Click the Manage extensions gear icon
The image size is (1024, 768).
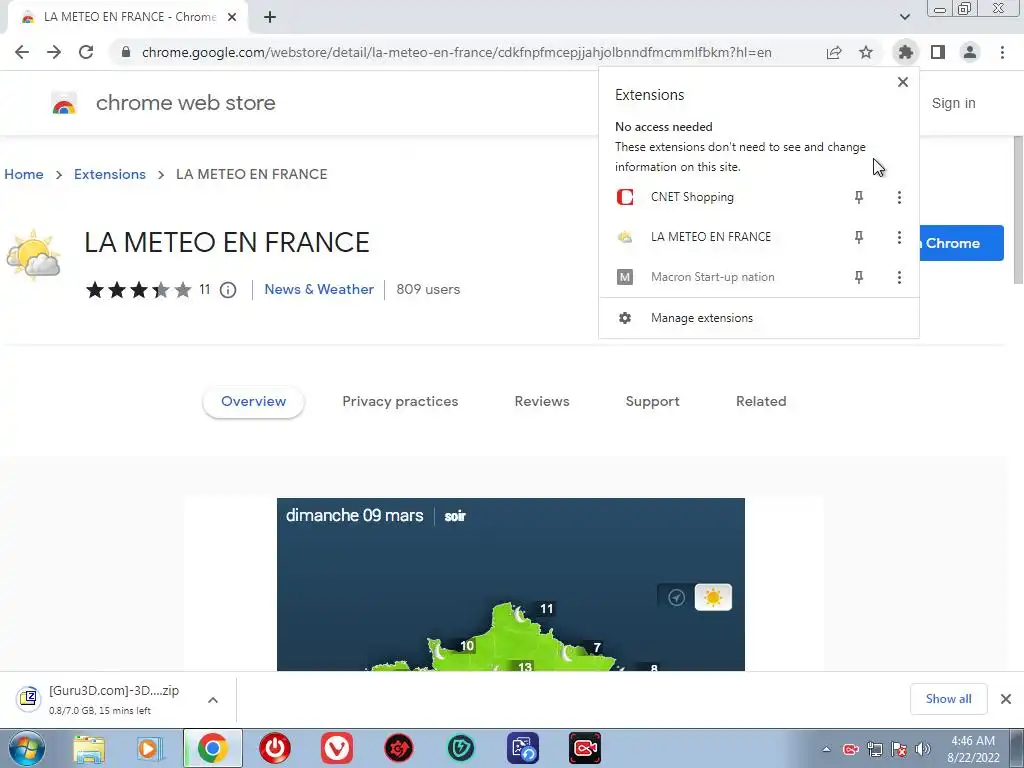[625, 318]
